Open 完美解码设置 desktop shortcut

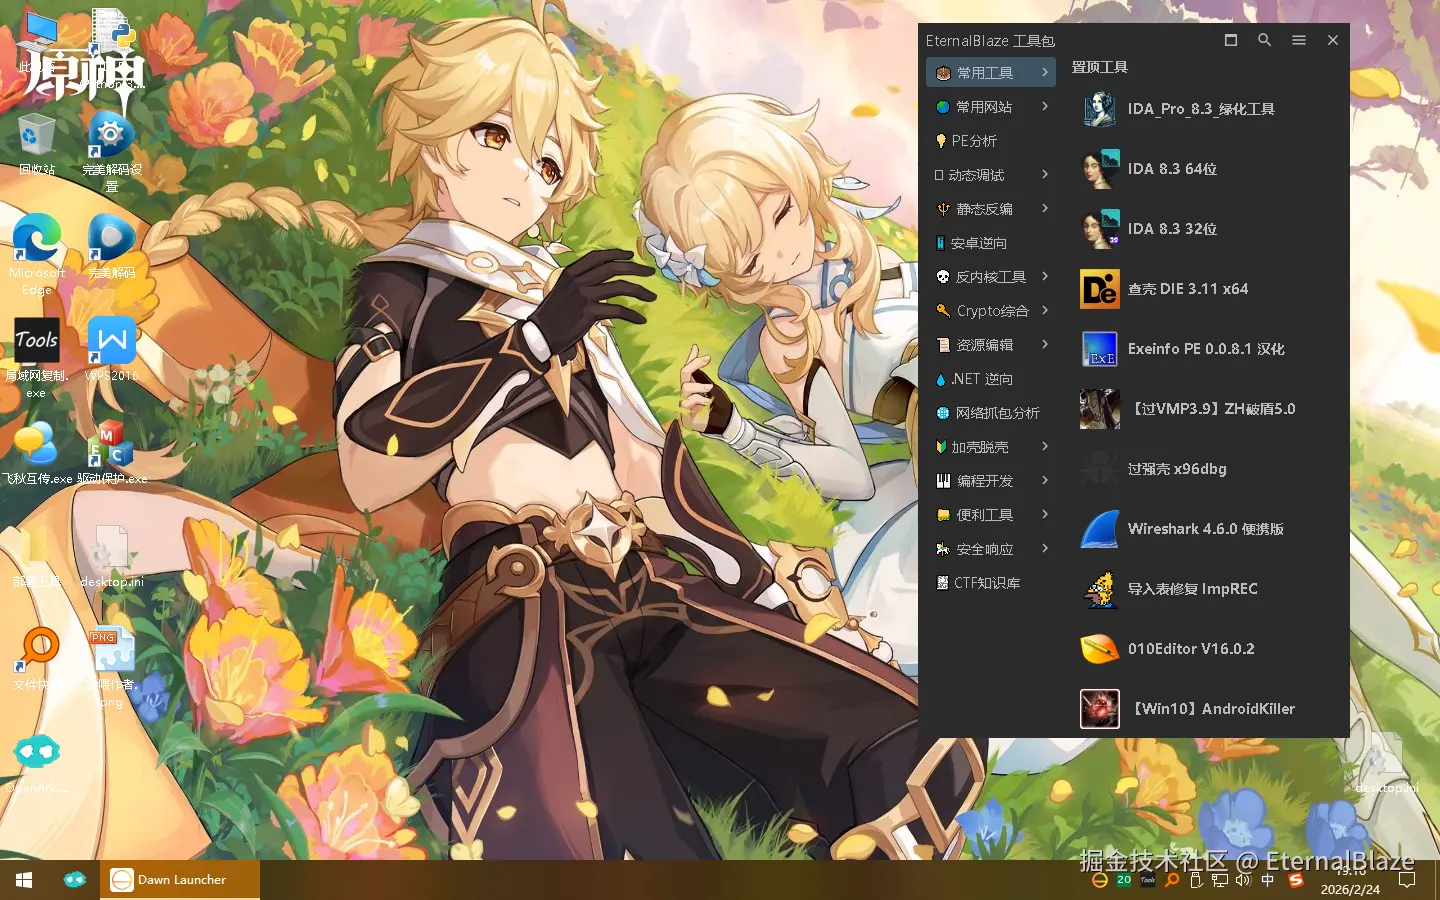pyautogui.click(x=112, y=150)
